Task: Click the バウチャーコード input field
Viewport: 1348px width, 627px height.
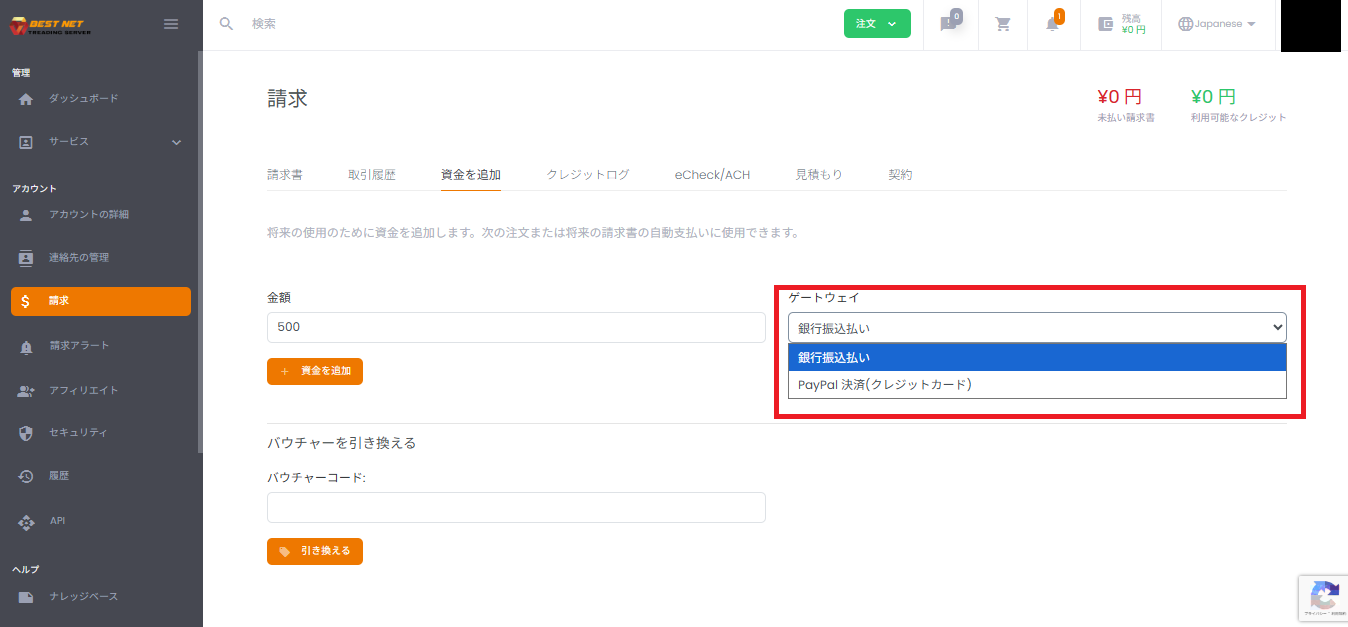Action: click(x=516, y=507)
